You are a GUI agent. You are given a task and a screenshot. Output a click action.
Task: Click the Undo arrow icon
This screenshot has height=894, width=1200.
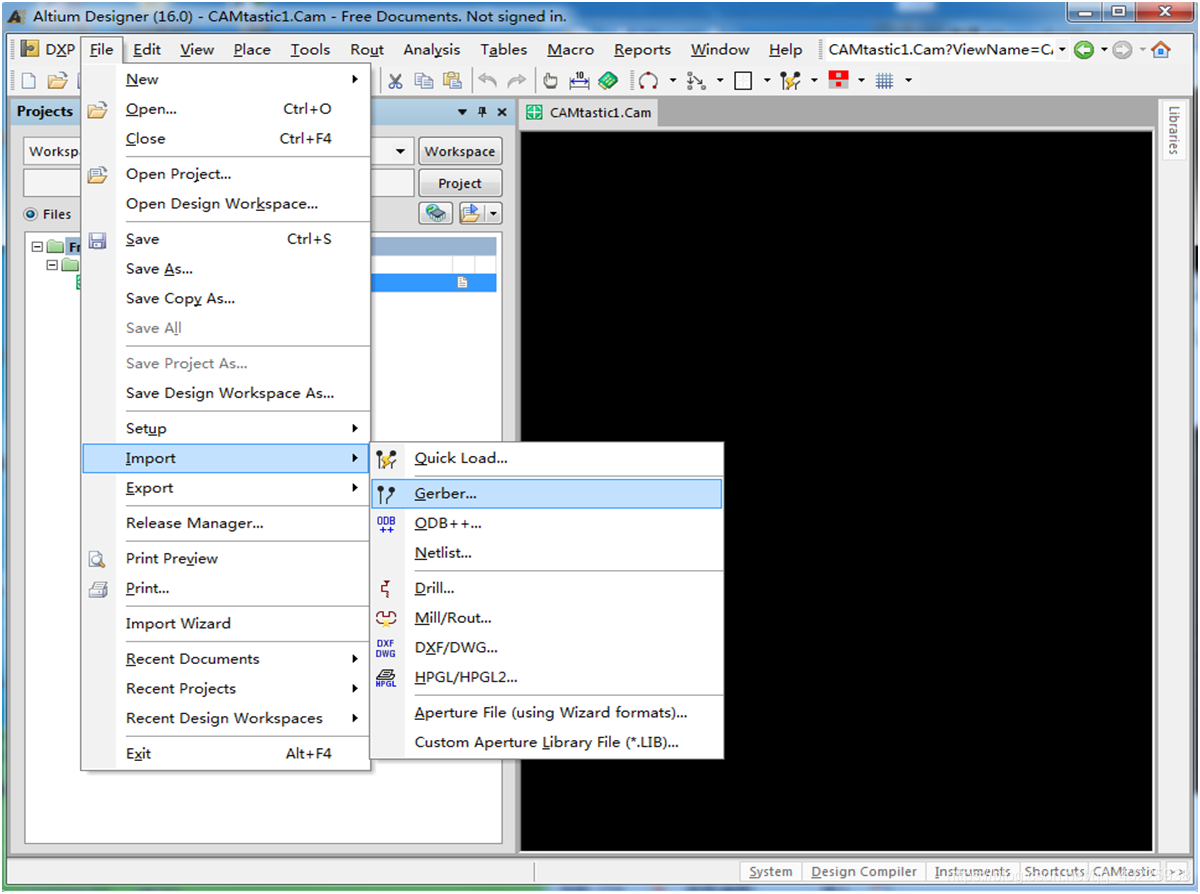487,81
